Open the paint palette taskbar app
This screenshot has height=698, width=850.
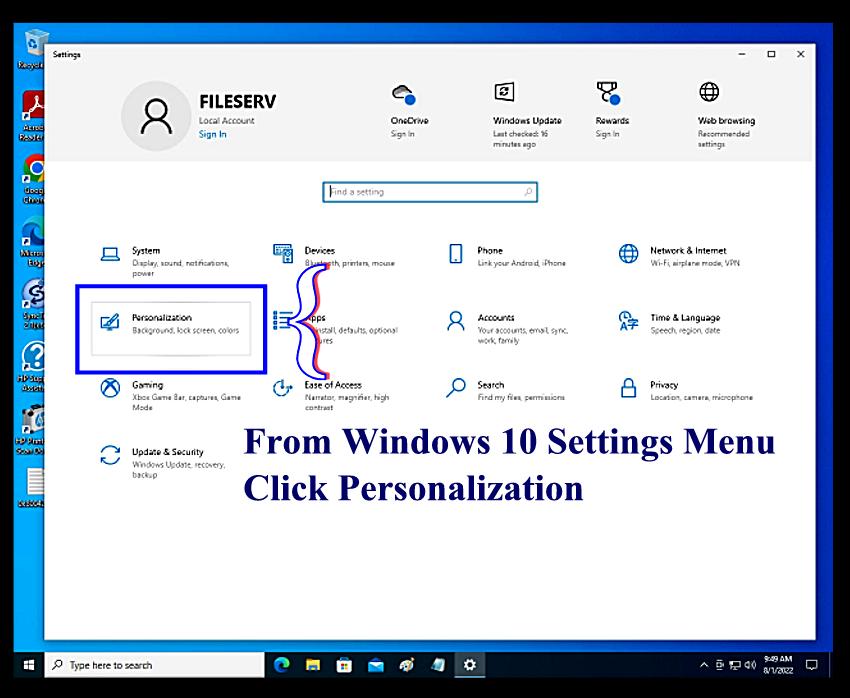coord(407,664)
